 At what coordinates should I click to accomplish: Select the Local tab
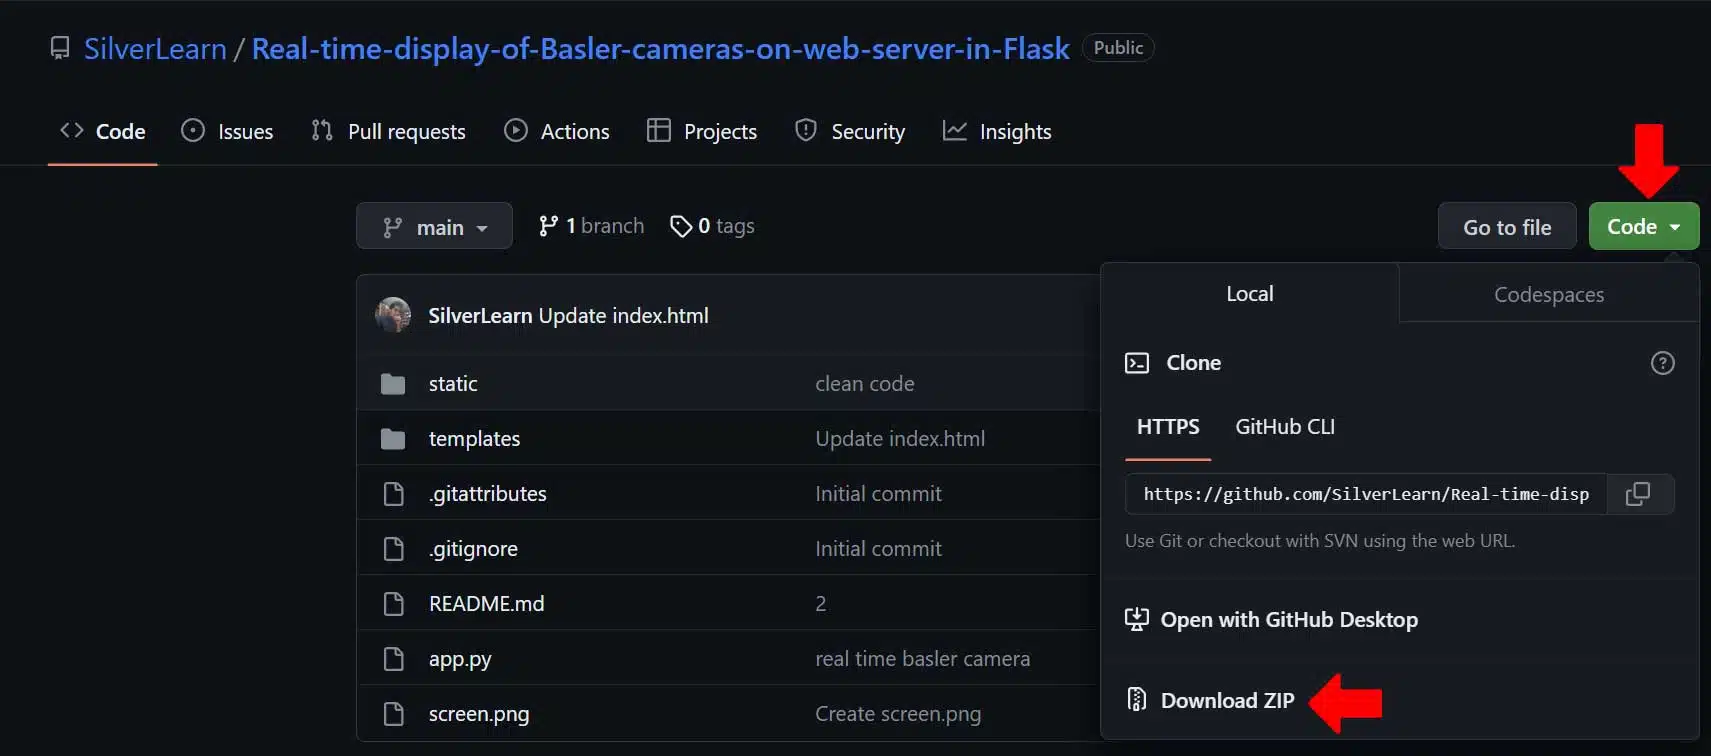[x=1249, y=294]
